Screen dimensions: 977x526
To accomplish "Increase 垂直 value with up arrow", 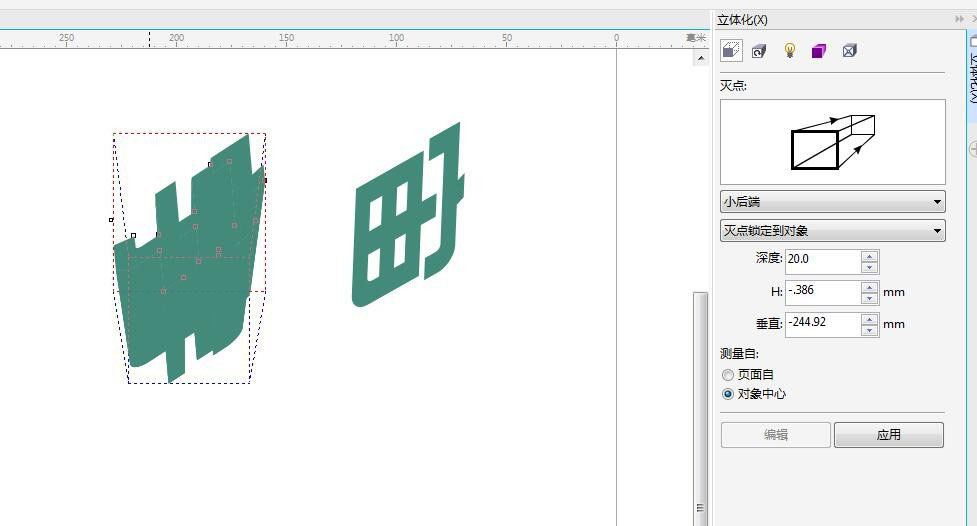I will click(869, 319).
